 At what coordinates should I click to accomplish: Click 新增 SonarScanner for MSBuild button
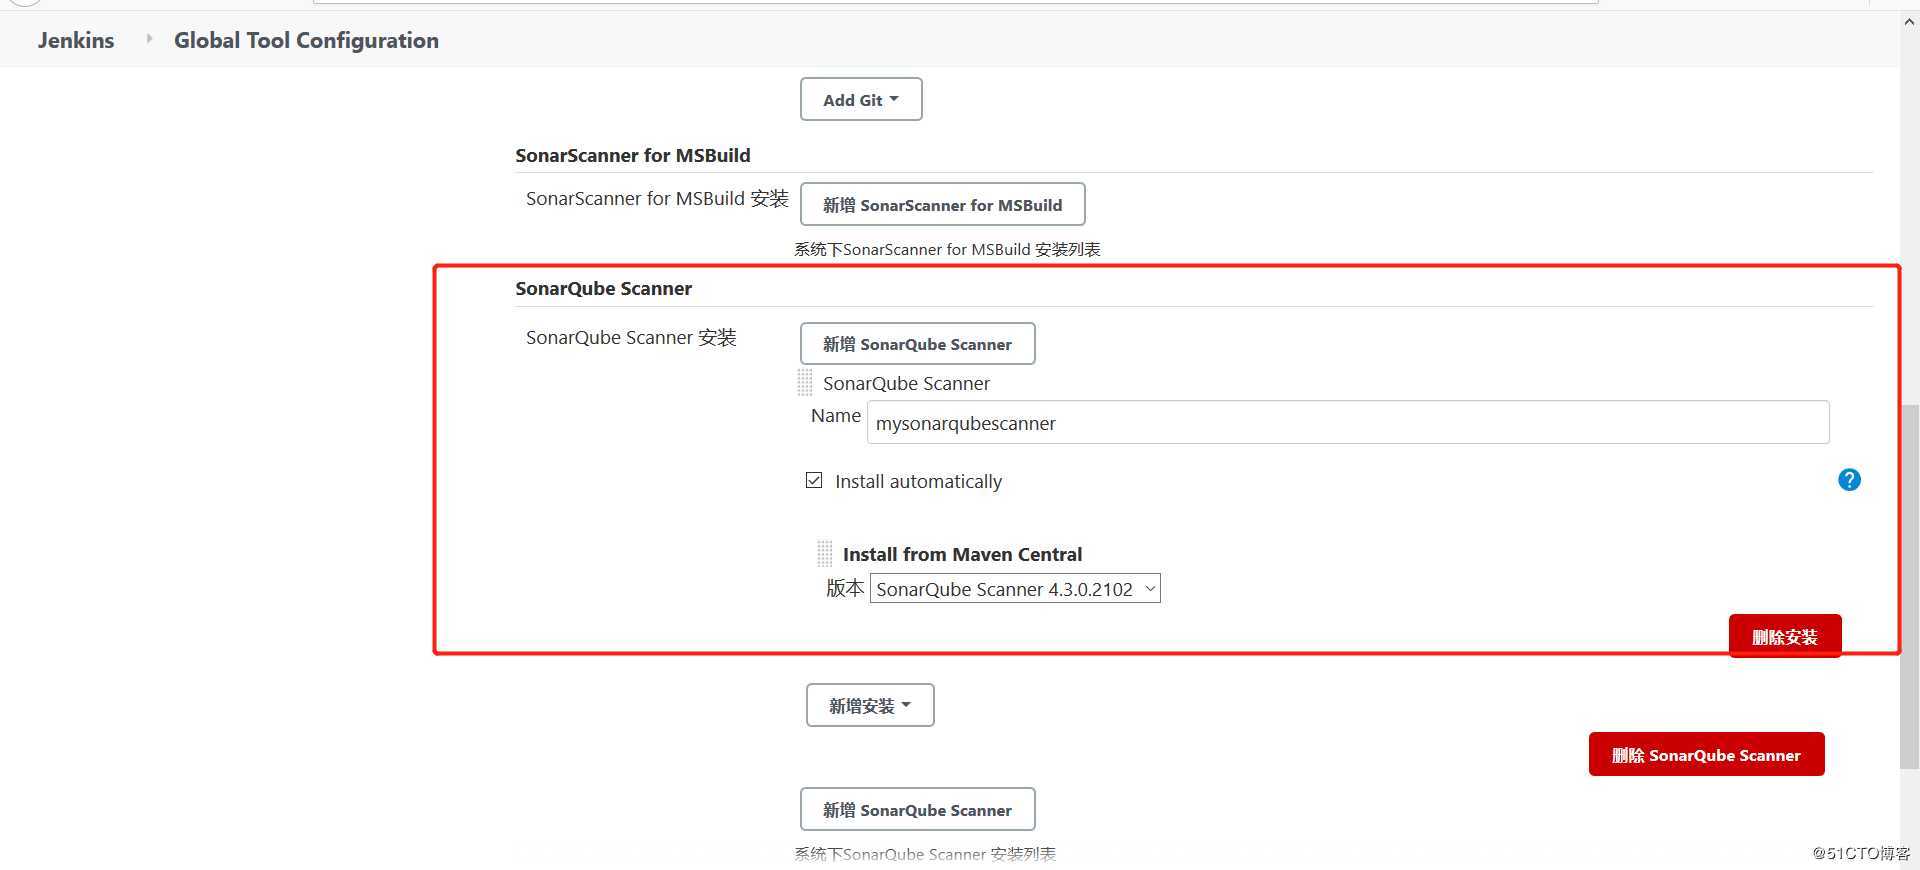coord(942,204)
